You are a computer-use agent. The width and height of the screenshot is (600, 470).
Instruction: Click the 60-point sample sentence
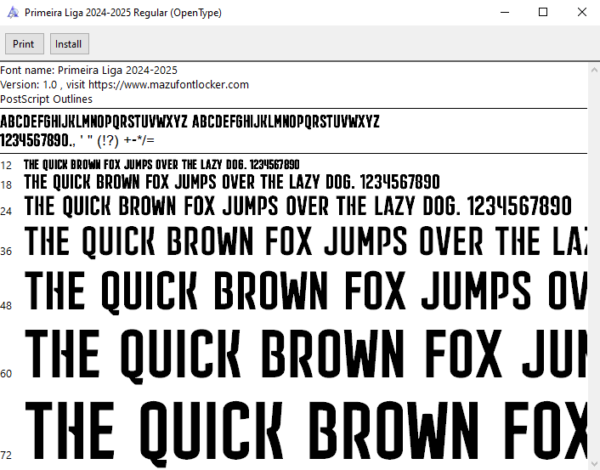[x=305, y=355]
